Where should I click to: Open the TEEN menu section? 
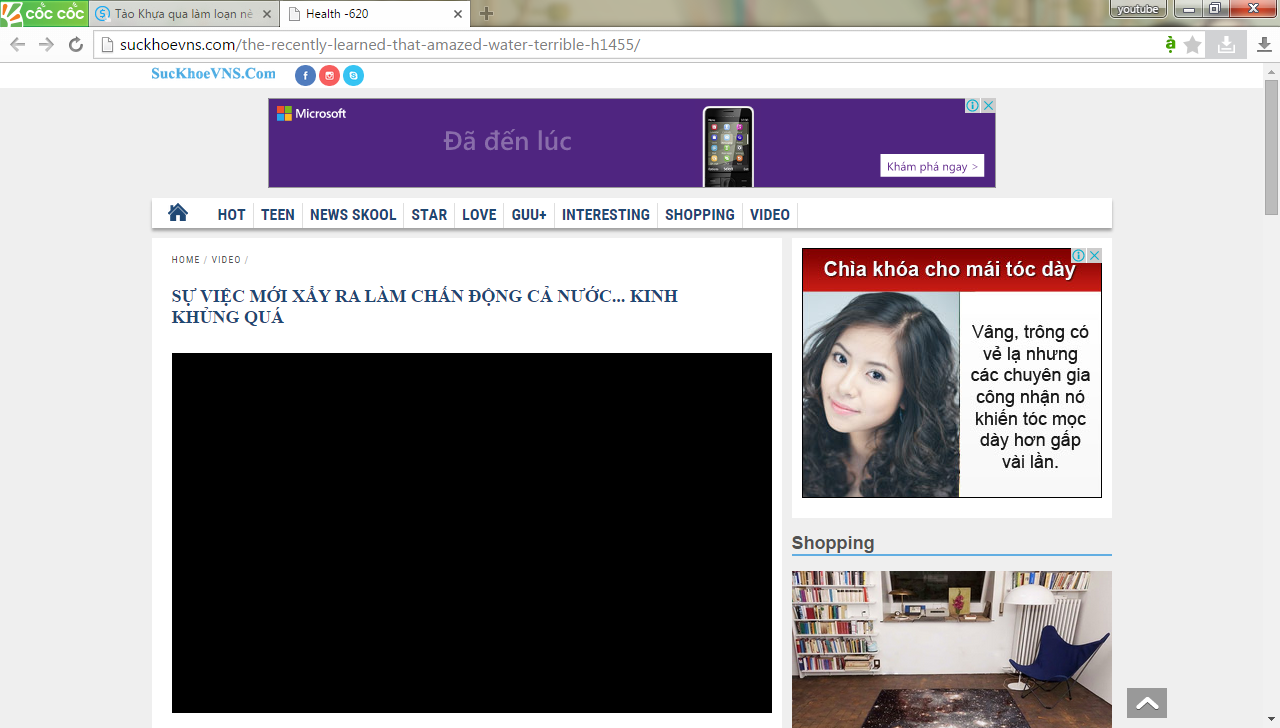coord(278,214)
